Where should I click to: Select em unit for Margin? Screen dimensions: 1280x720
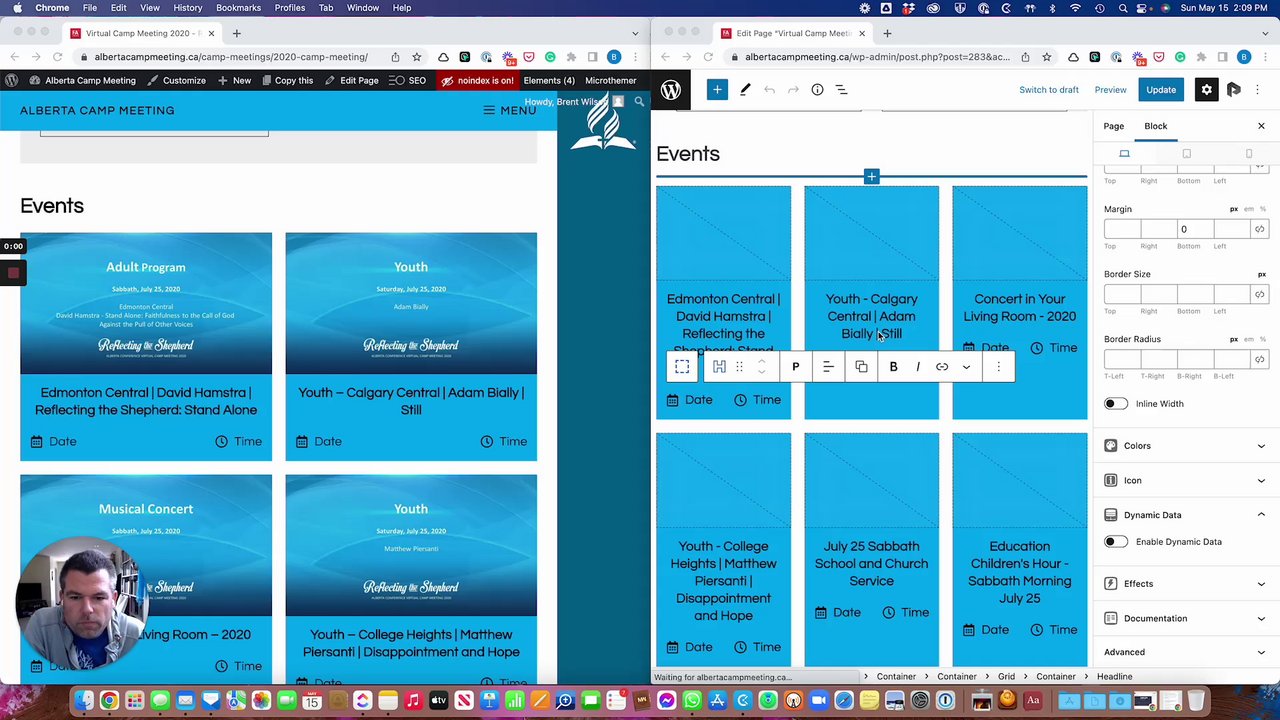point(1248,209)
